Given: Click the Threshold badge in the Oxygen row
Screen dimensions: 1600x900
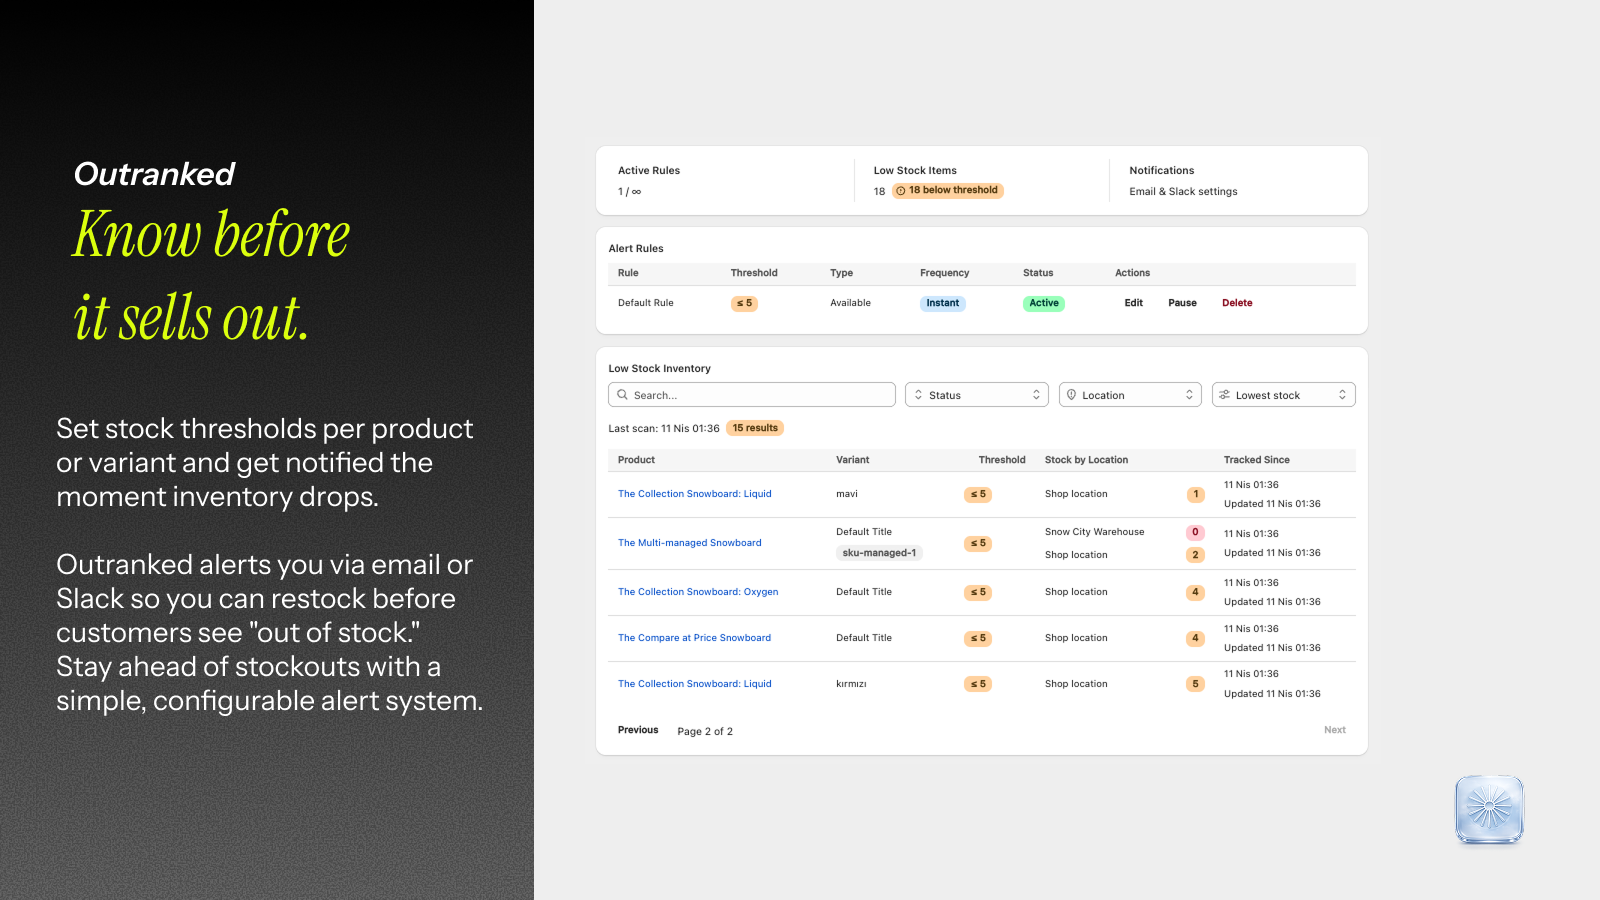Looking at the screenshot, I should click(x=978, y=592).
